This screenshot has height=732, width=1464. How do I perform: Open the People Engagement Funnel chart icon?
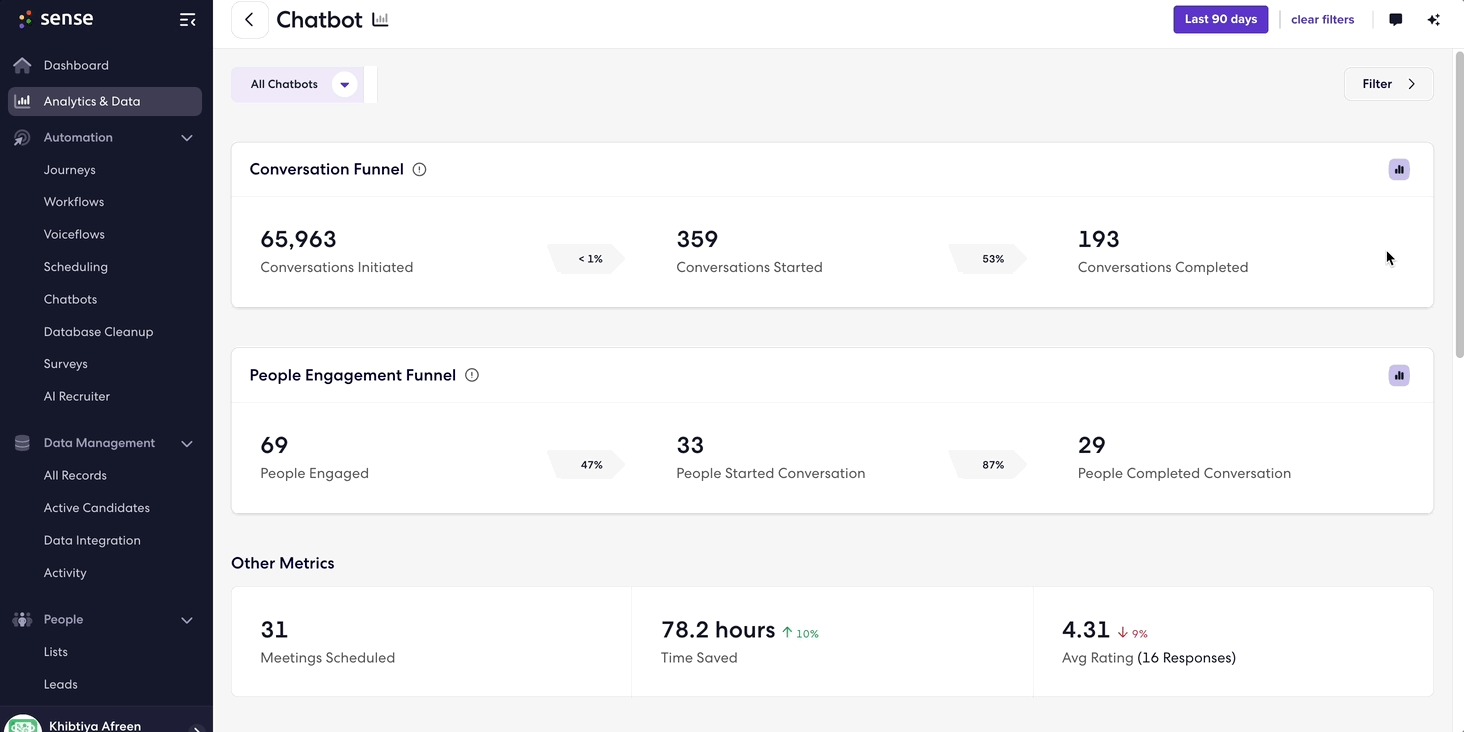[1398, 375]
